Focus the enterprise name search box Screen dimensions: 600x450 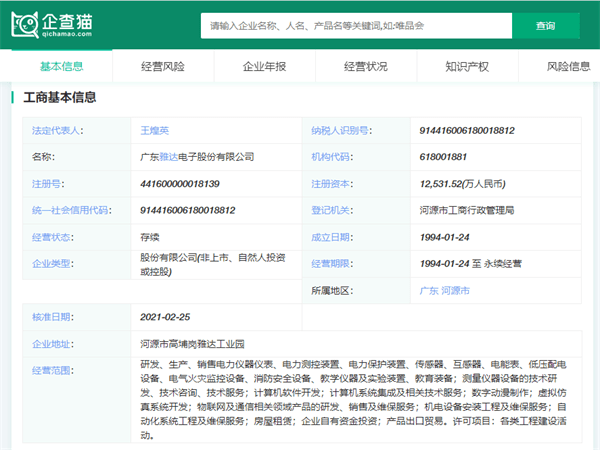(355, 26)
